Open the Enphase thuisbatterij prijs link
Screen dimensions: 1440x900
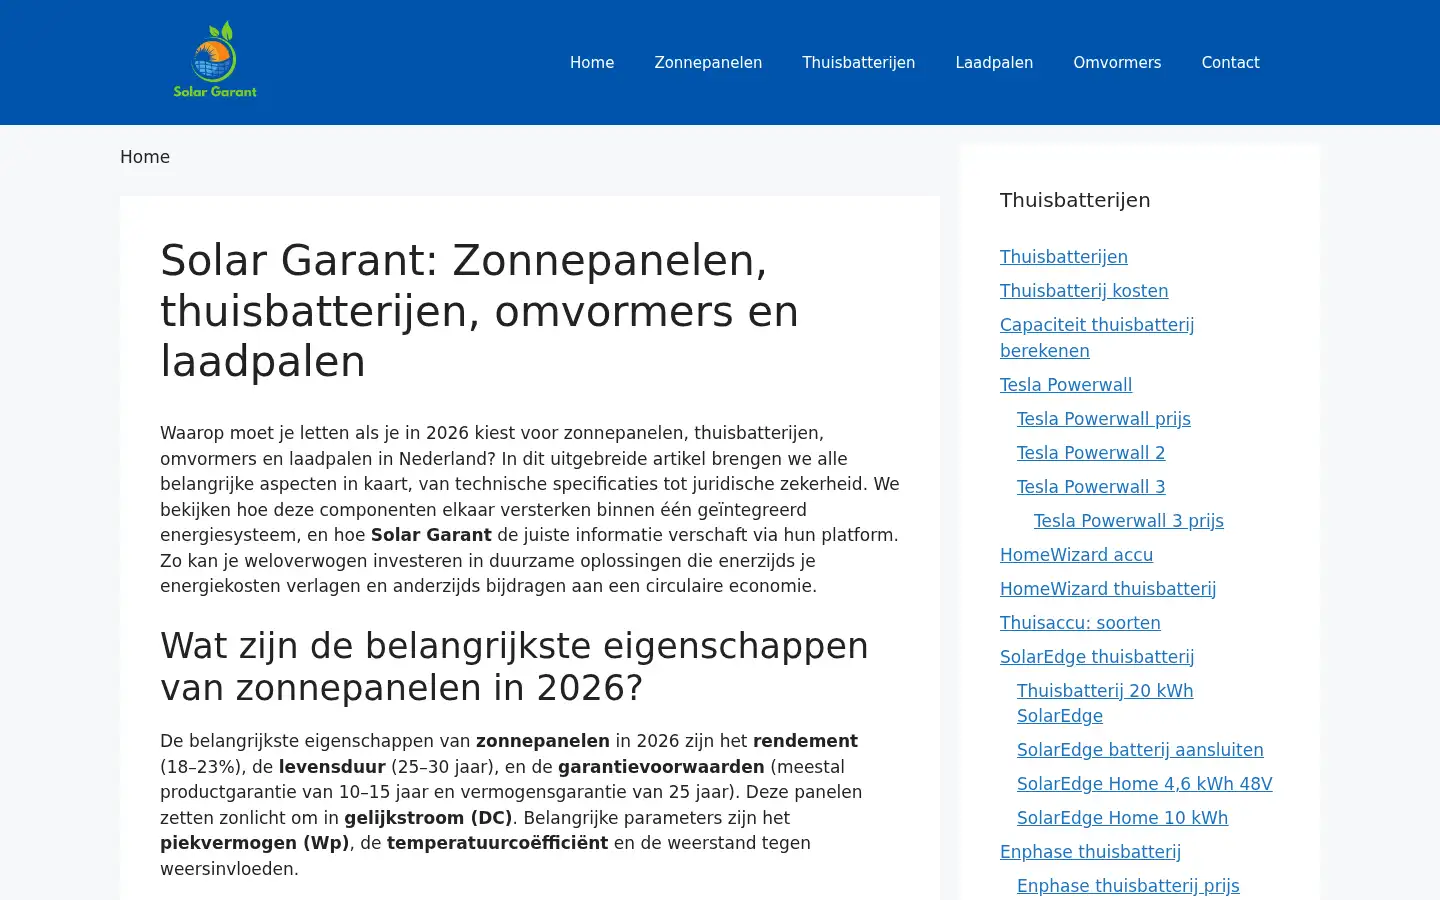tap(1128, 886)
